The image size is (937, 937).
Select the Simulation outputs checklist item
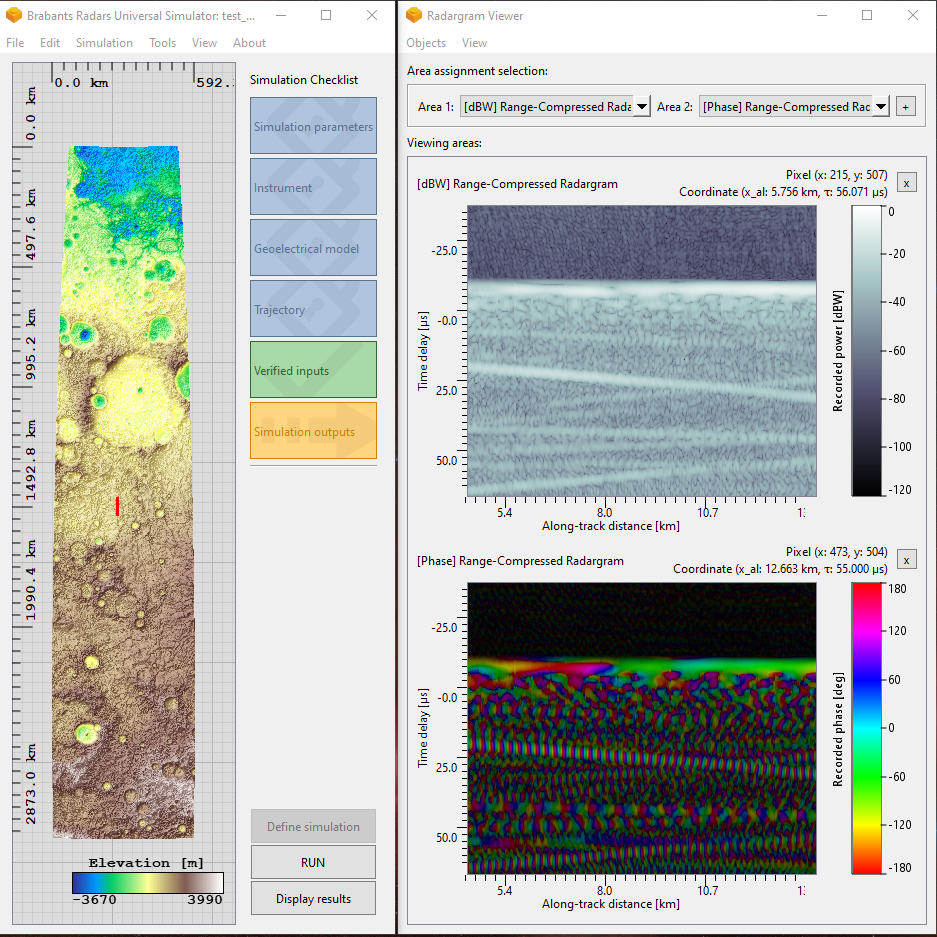coord(312,431)
